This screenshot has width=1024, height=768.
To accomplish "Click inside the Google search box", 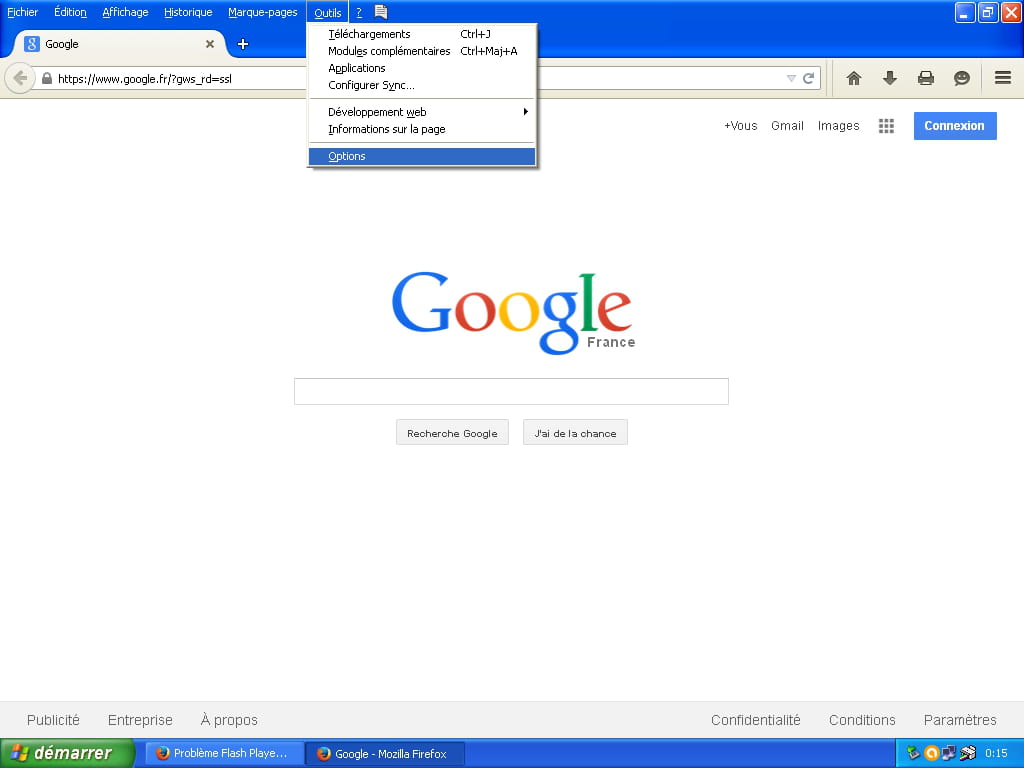I will coord(511,391).
